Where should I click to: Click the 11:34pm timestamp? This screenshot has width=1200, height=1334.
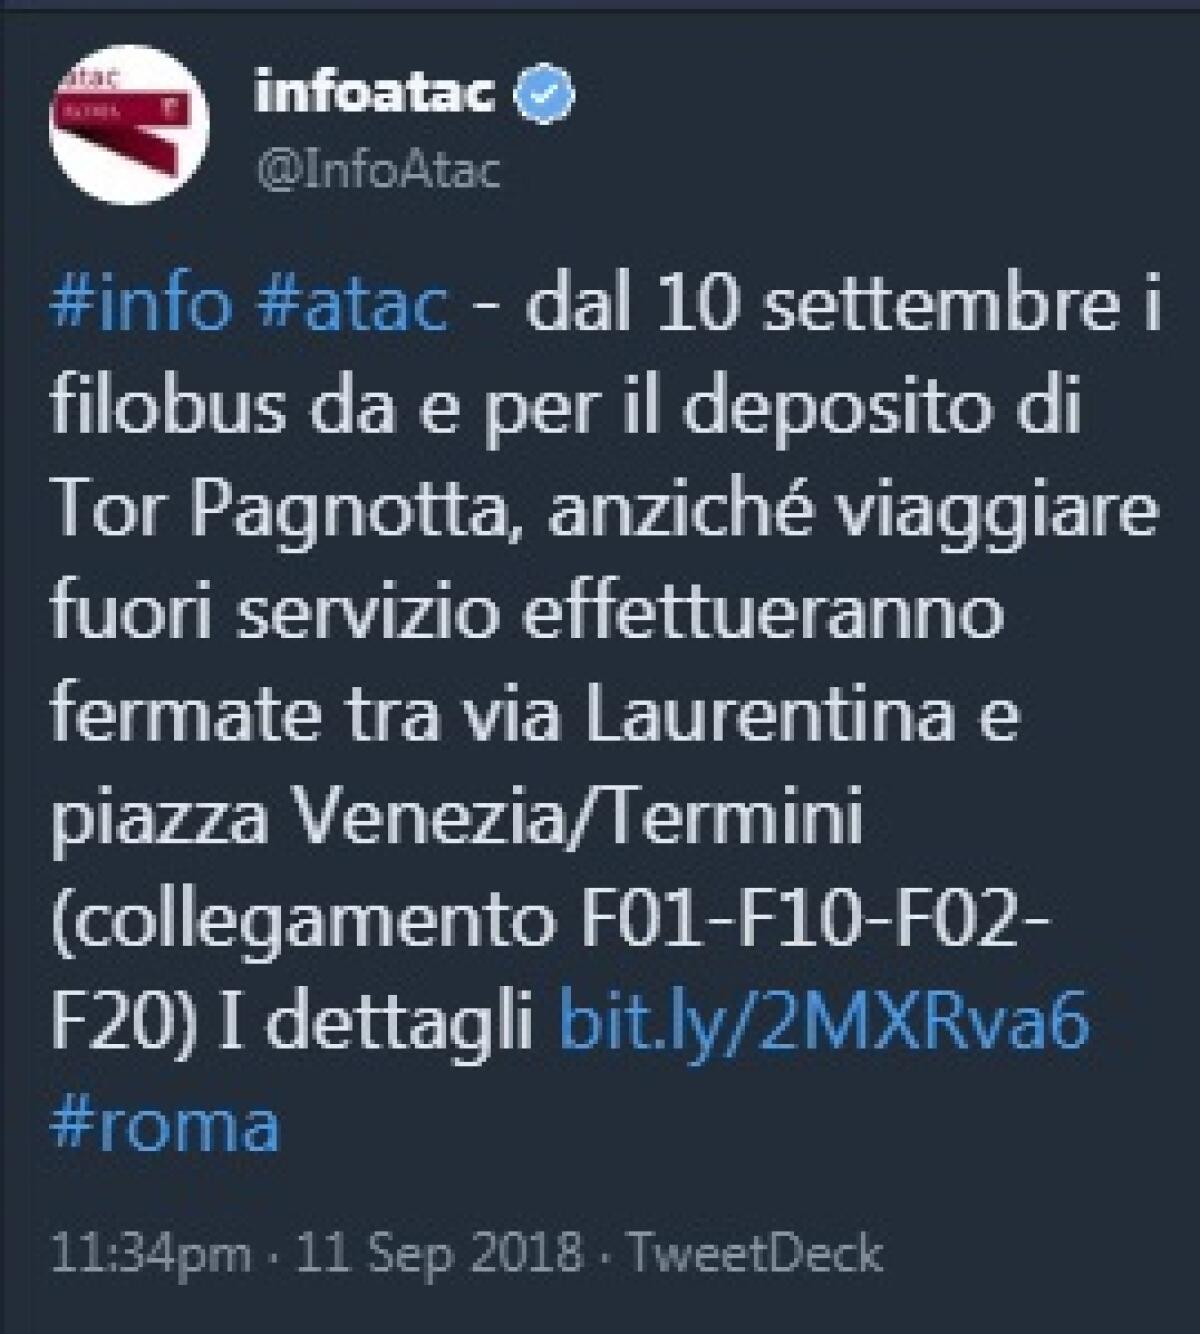pyautogui.click(x=150, y=1254)
